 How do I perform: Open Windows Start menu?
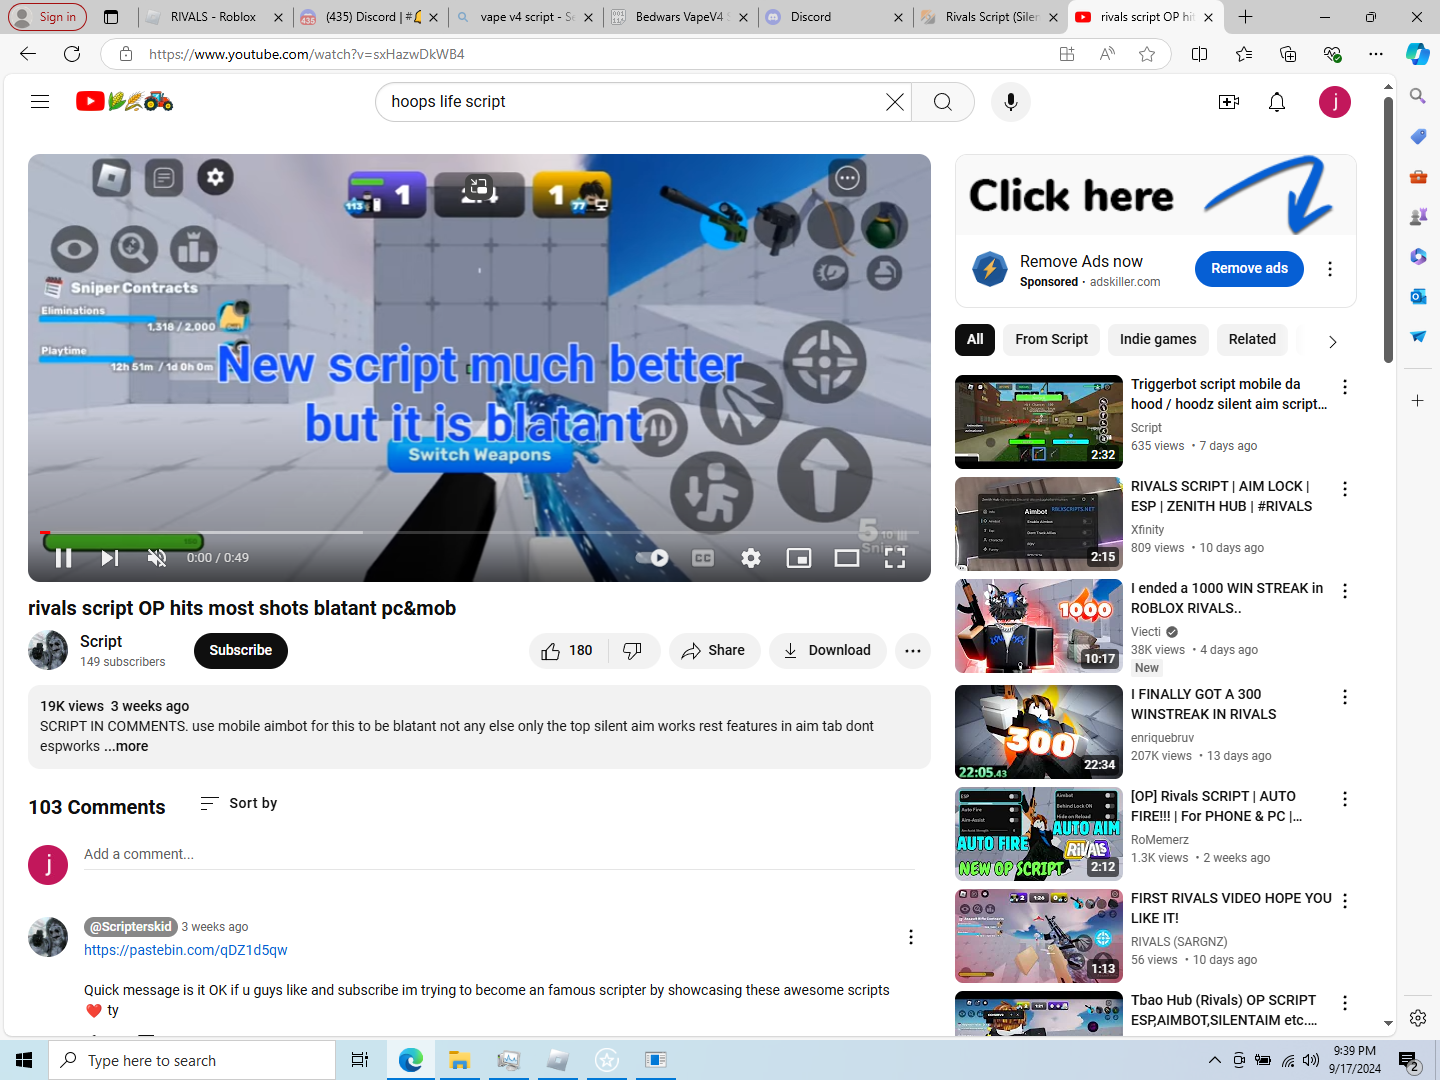pos(24,1060)
